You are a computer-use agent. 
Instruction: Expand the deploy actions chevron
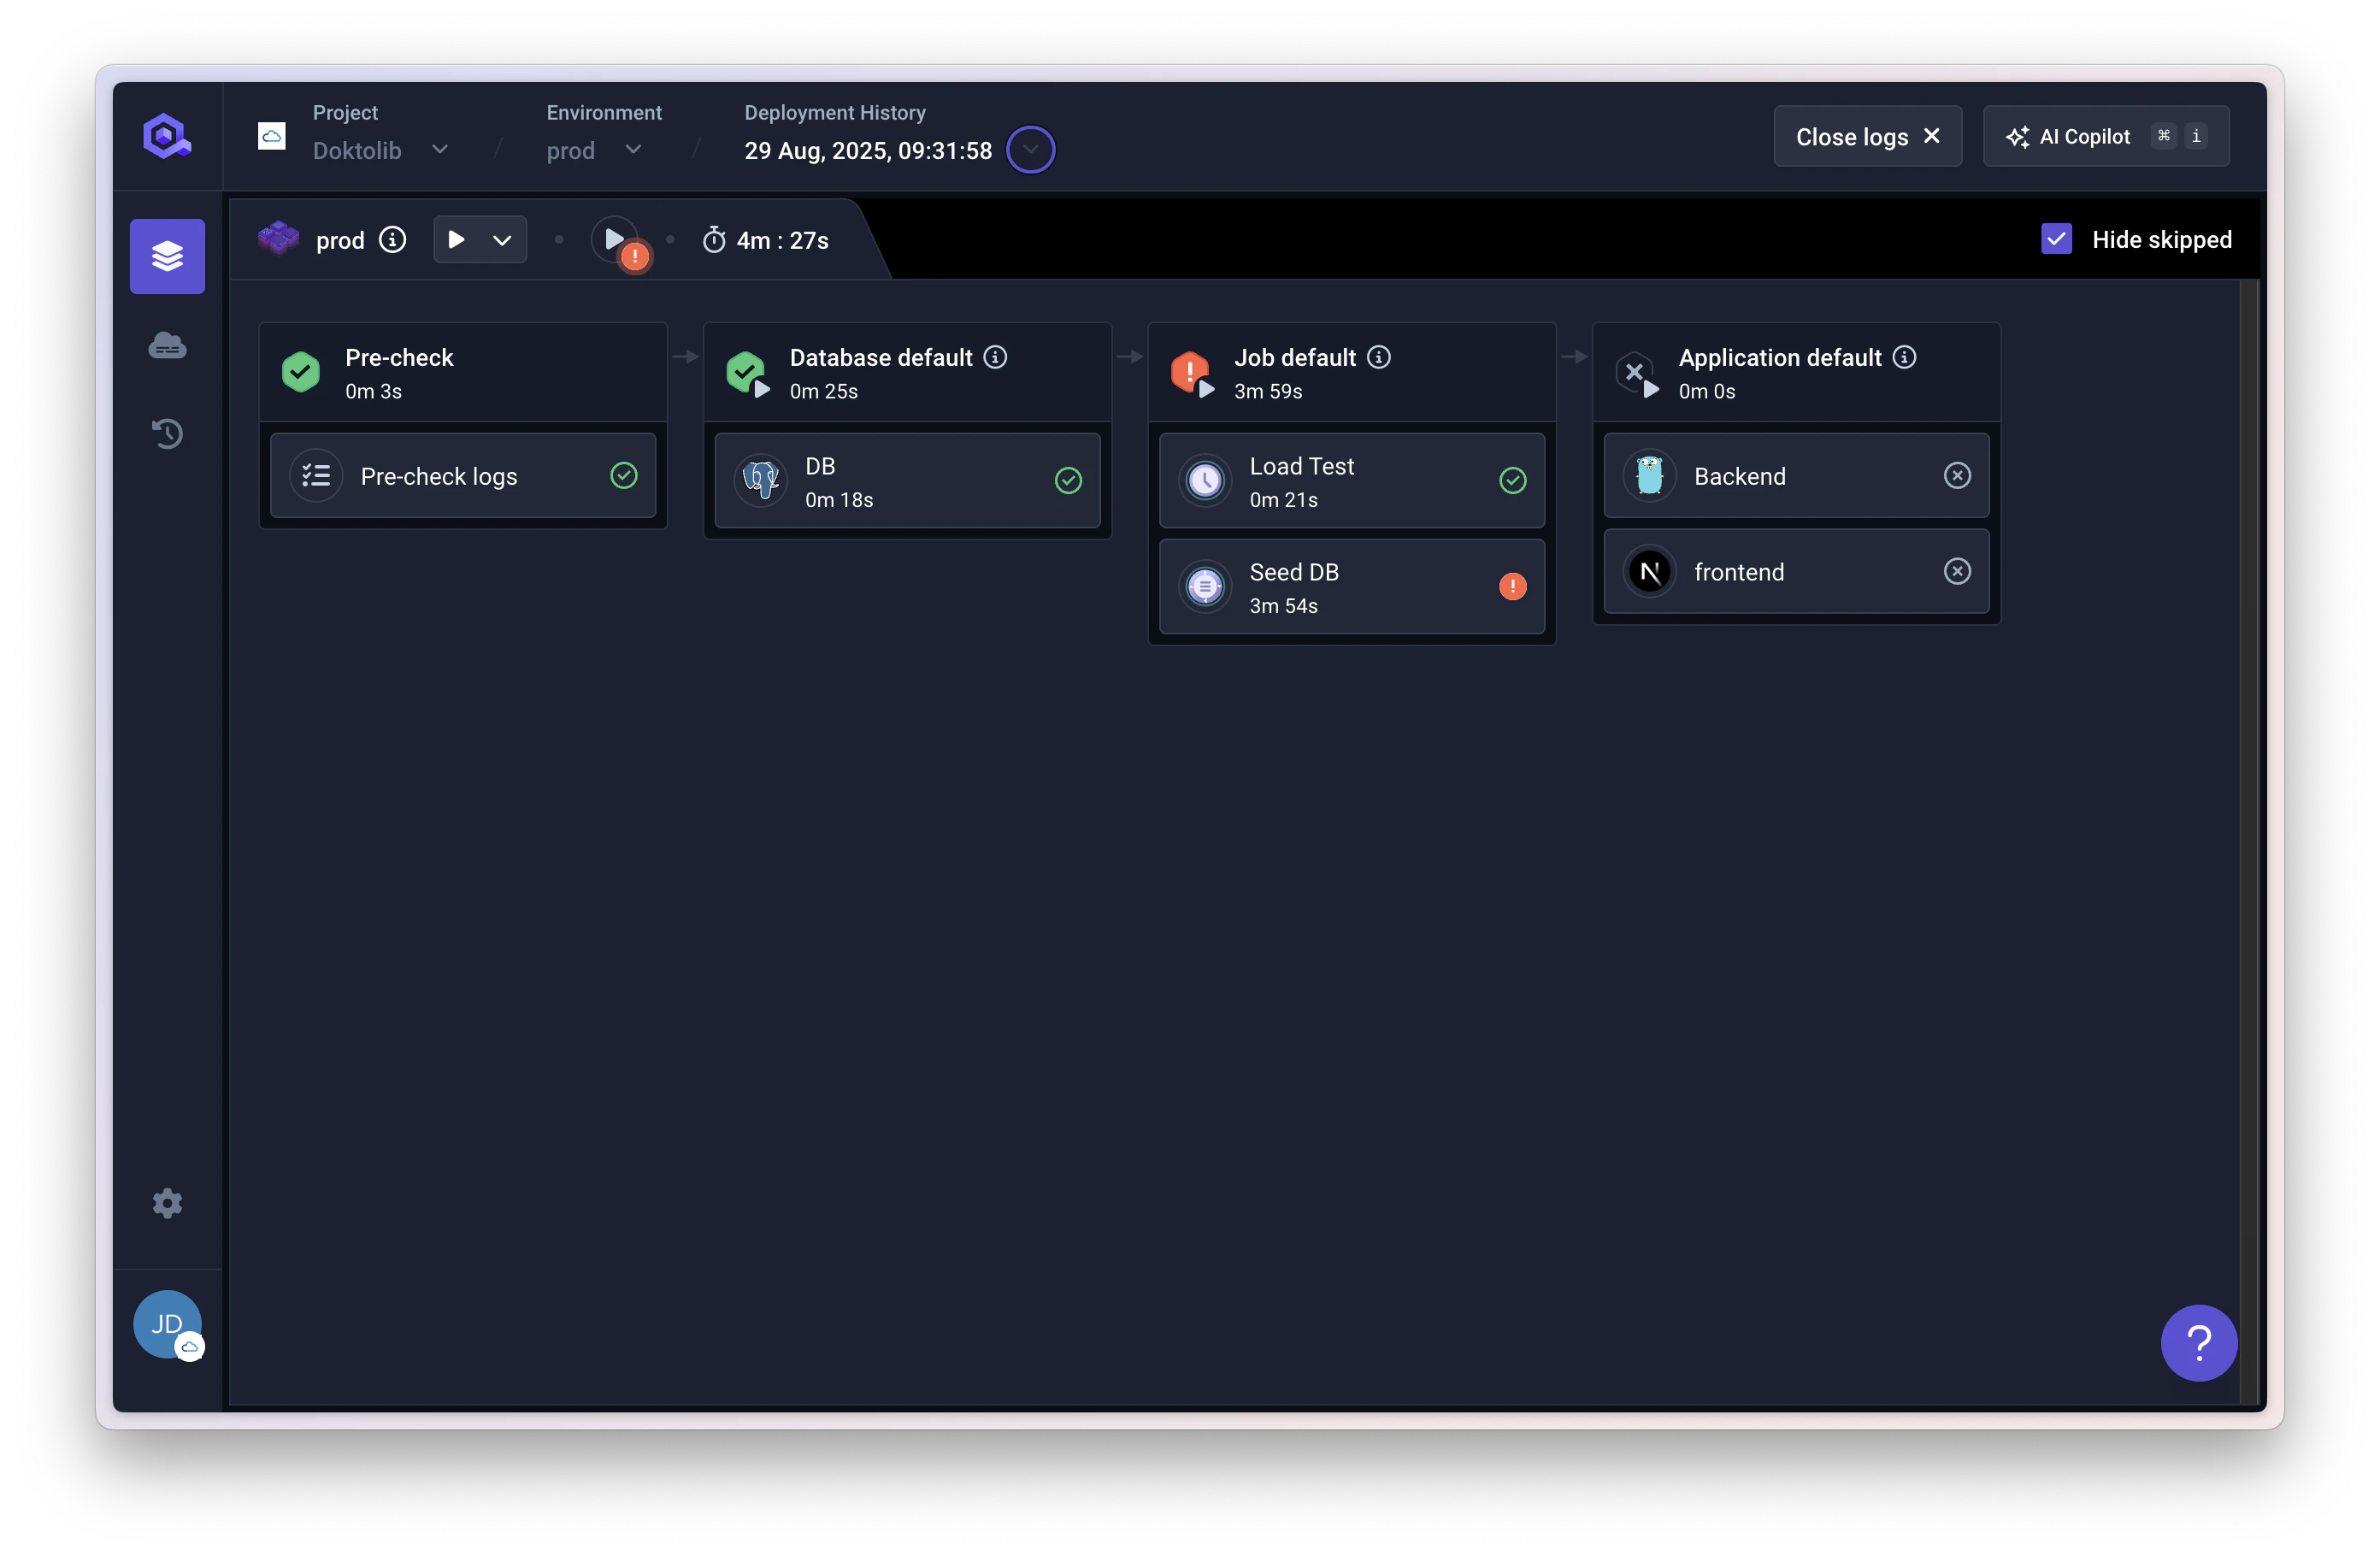pos(502,240)
